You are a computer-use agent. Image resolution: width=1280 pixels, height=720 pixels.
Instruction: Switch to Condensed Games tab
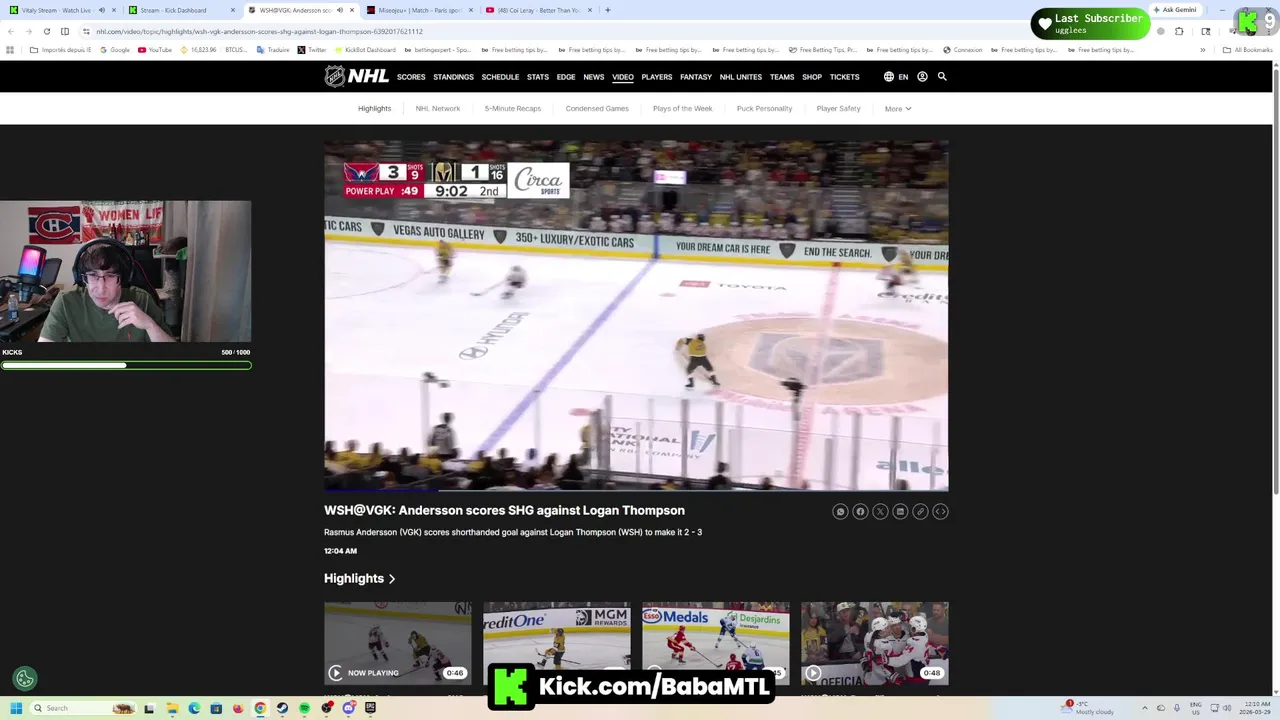[x=597, y=108]
